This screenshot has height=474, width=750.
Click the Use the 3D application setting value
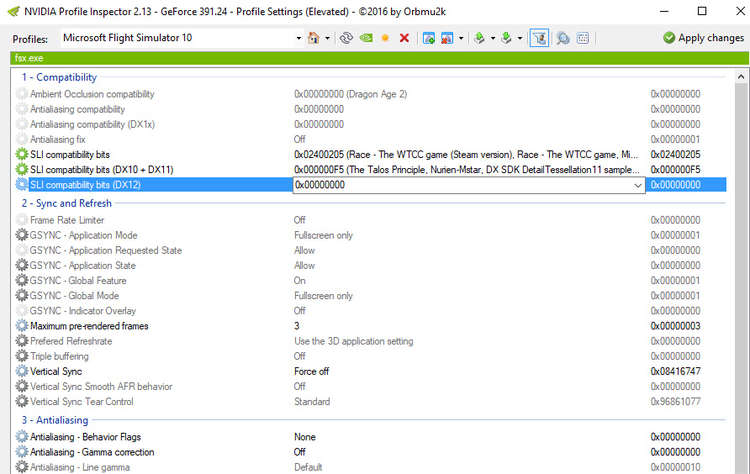tap(353, 341)
